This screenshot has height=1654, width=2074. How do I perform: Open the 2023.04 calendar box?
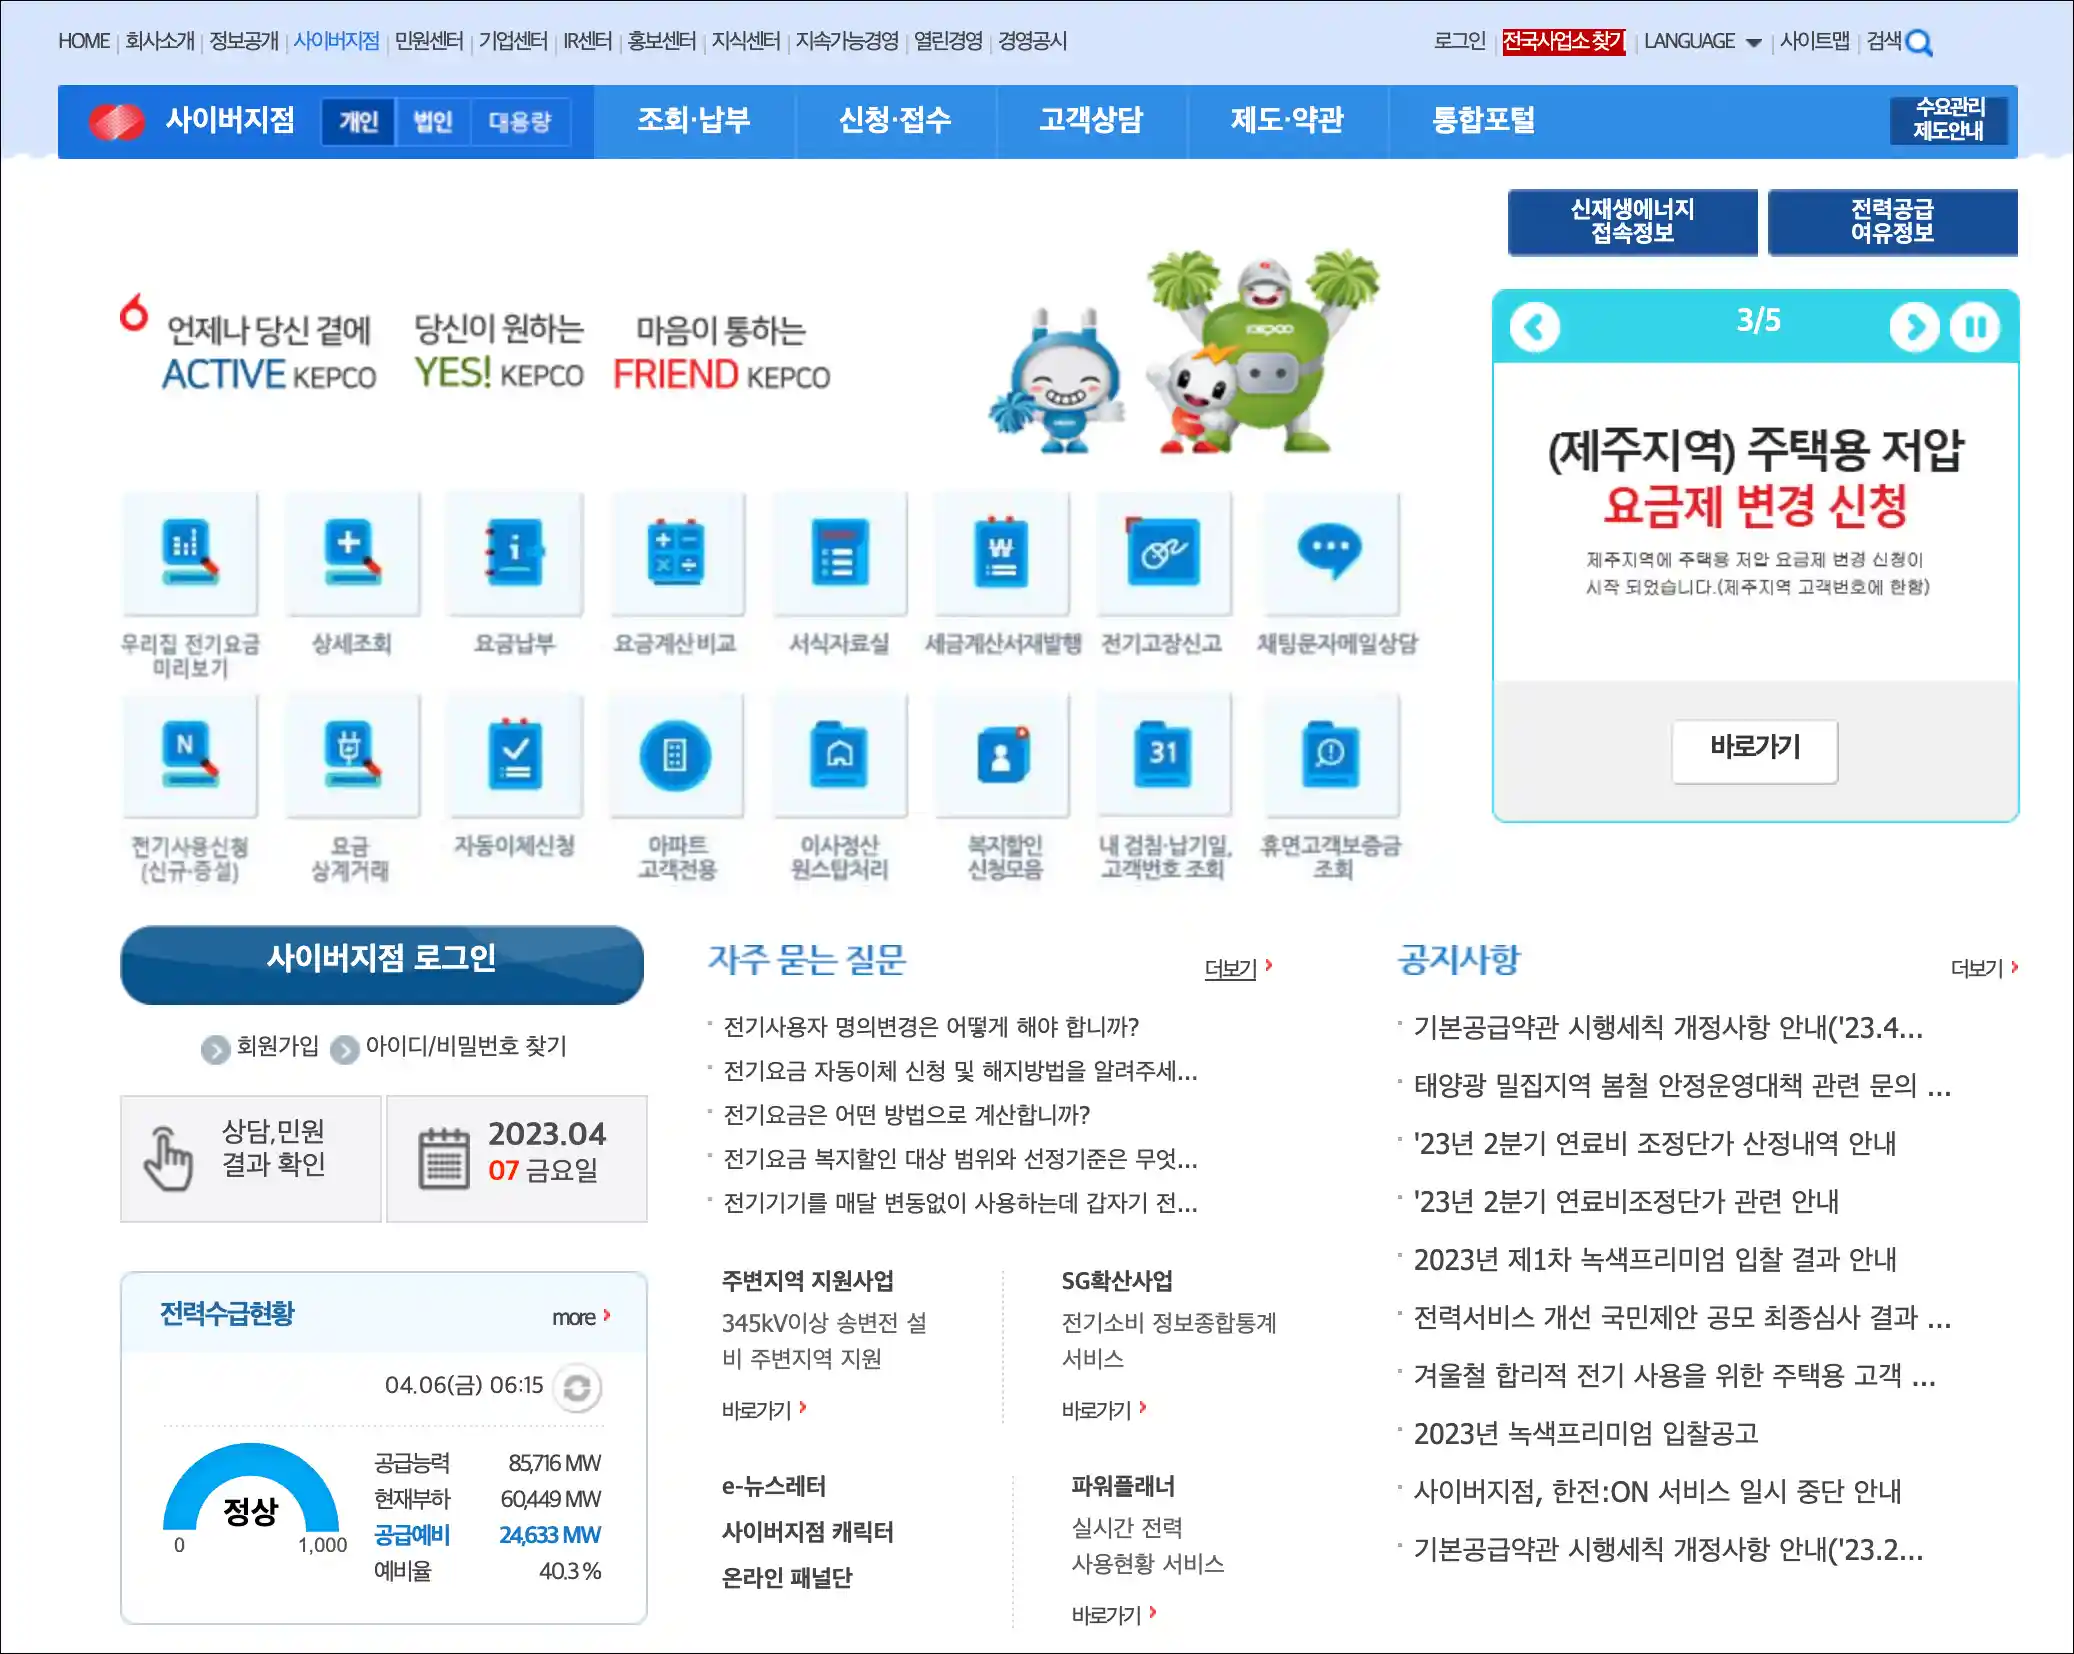(517, 1159)
